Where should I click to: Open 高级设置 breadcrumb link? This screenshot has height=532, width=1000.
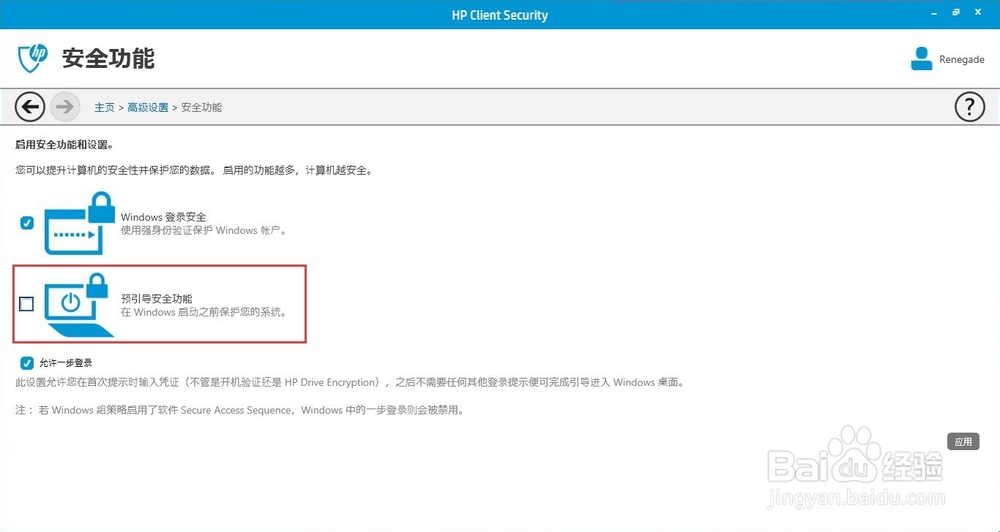pos(148,107)
